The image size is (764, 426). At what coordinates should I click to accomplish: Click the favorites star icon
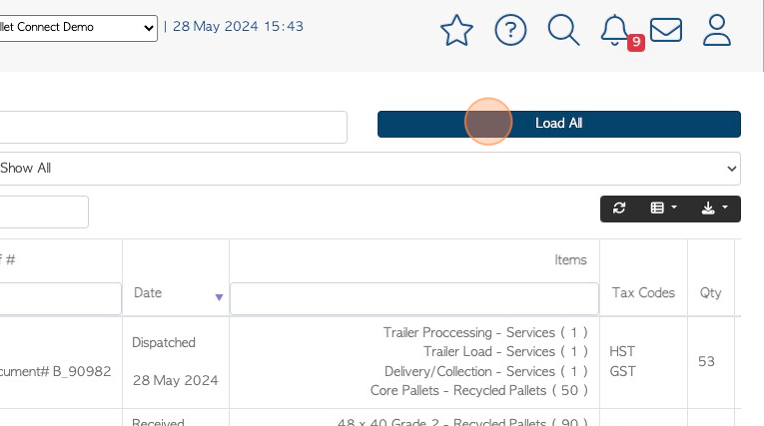(457, 30)
